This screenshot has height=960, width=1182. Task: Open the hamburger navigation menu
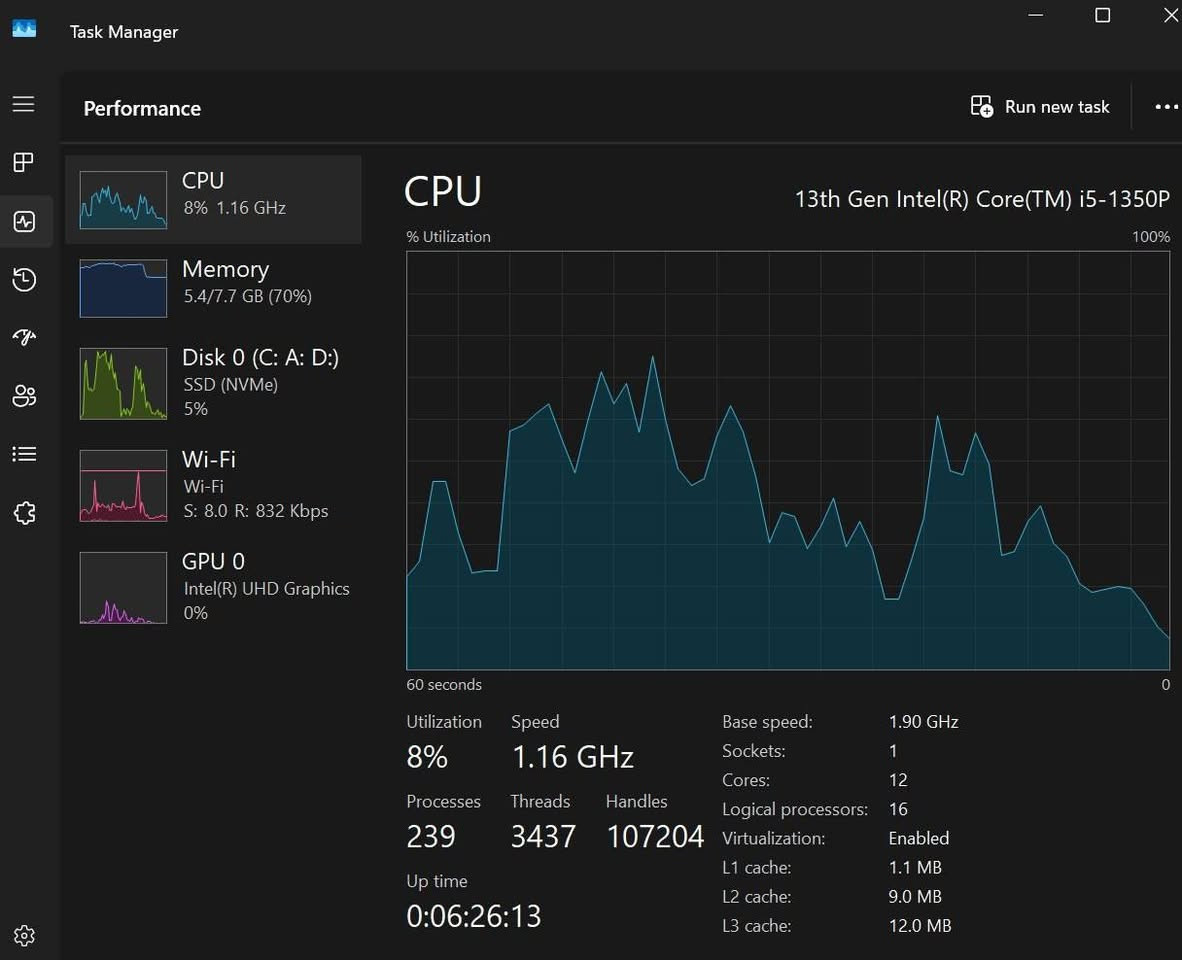[x=24, y=104]
